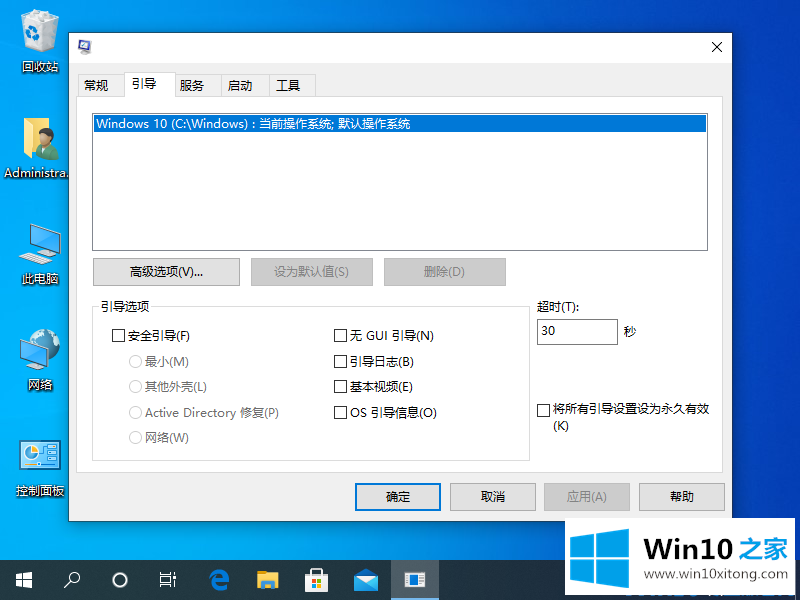Enable the 安全引导 checkbox

point(119,336)
